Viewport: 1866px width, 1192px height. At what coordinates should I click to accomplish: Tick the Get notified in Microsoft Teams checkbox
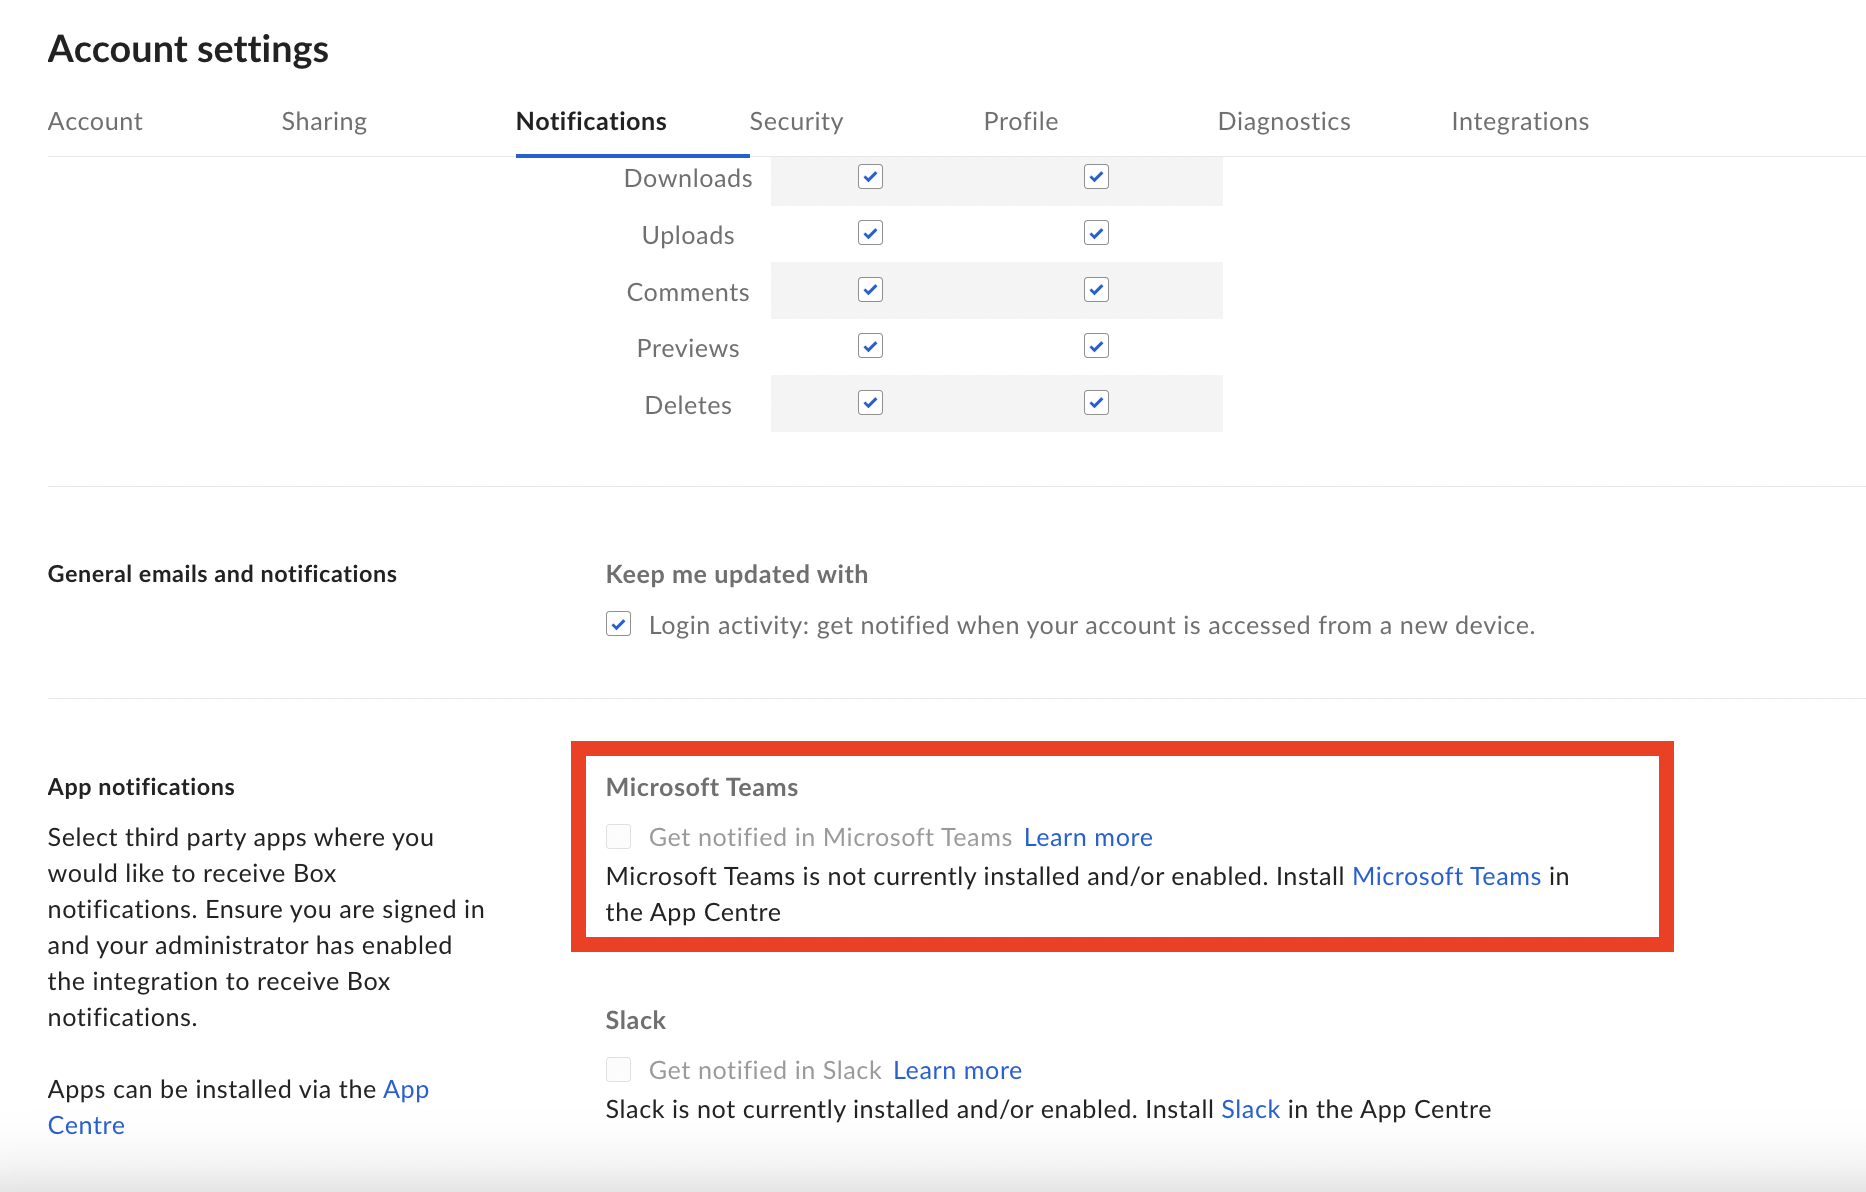619,837
